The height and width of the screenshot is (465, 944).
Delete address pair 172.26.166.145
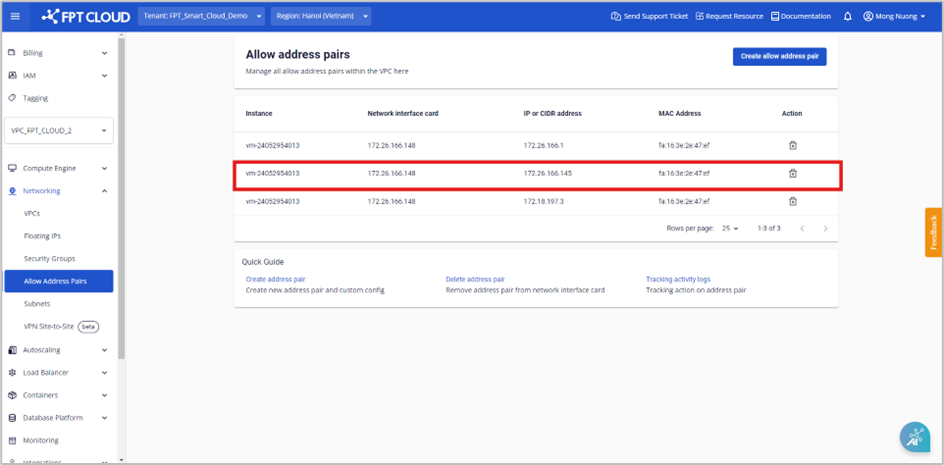[x=792, y=173]
